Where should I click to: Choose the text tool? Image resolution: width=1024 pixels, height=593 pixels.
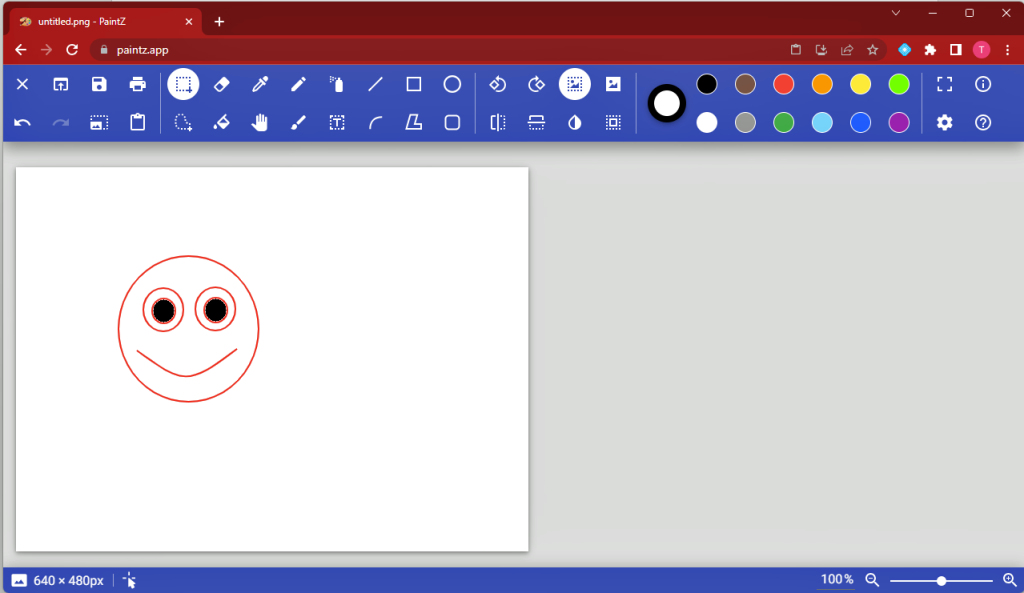pyautogui.click(x=336, y=122)
